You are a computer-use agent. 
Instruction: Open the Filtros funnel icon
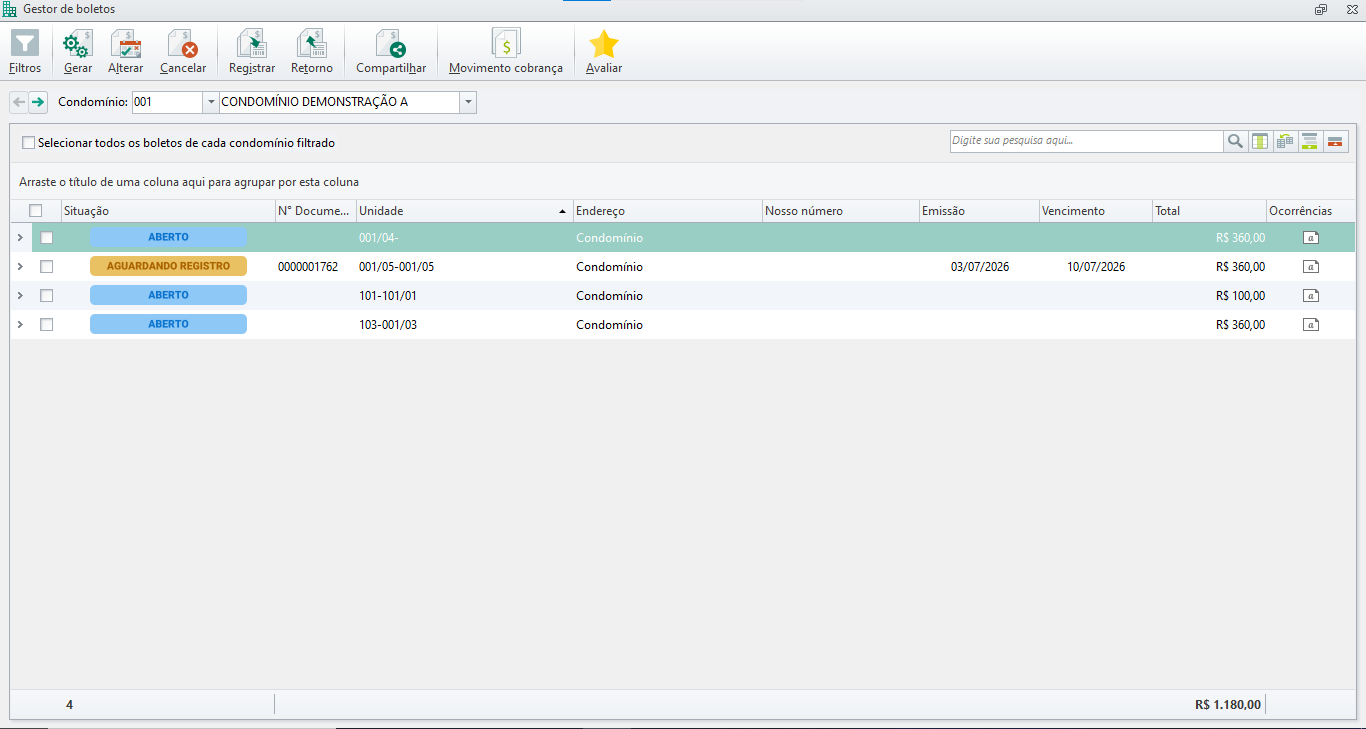point(25,44)
